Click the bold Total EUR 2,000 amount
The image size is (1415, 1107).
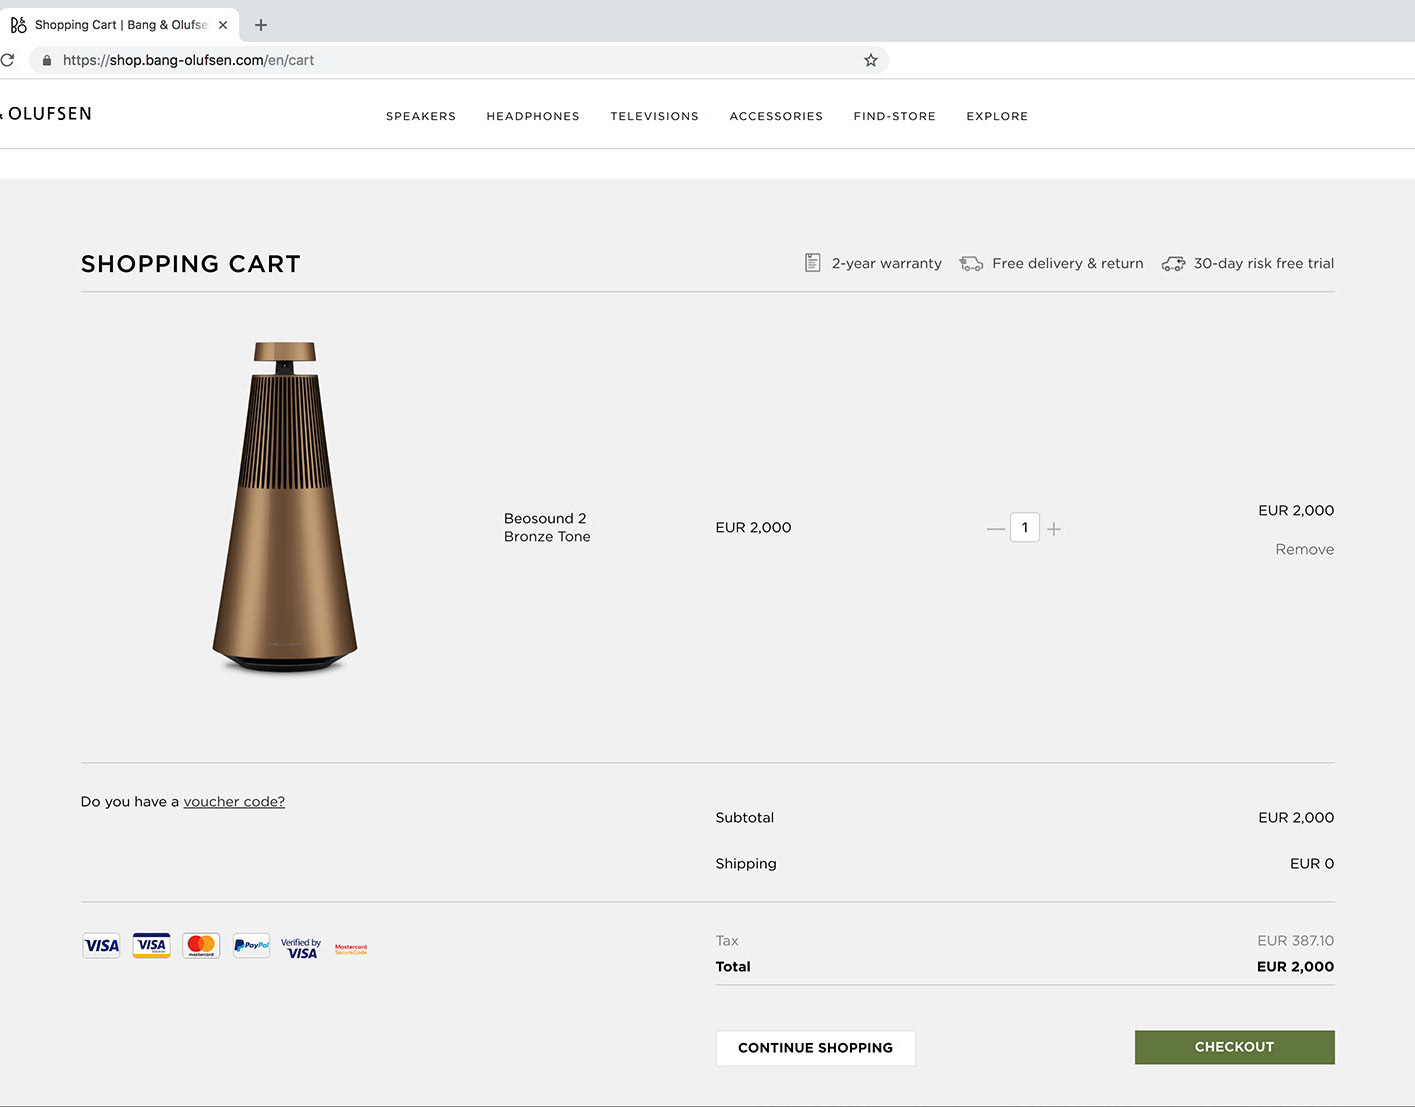pyautogui.click(x=1295, y=966)
